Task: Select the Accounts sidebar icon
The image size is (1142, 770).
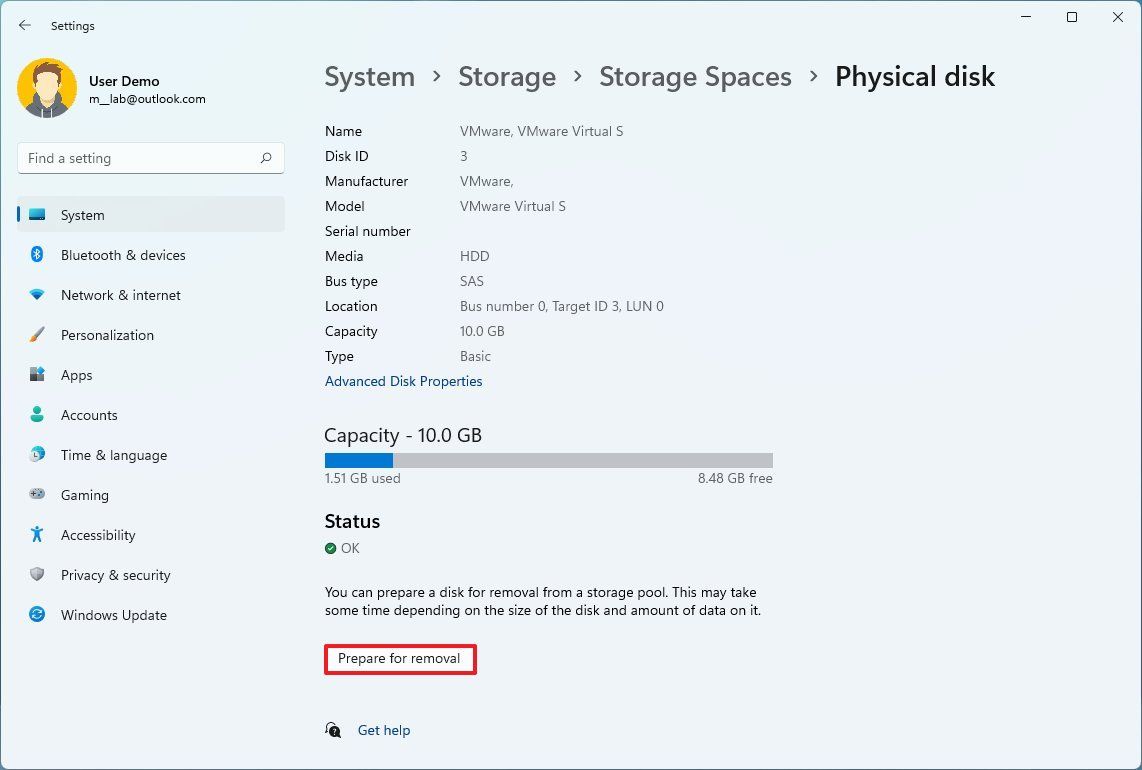Action: pyautogui.click(x=36, y=415)
